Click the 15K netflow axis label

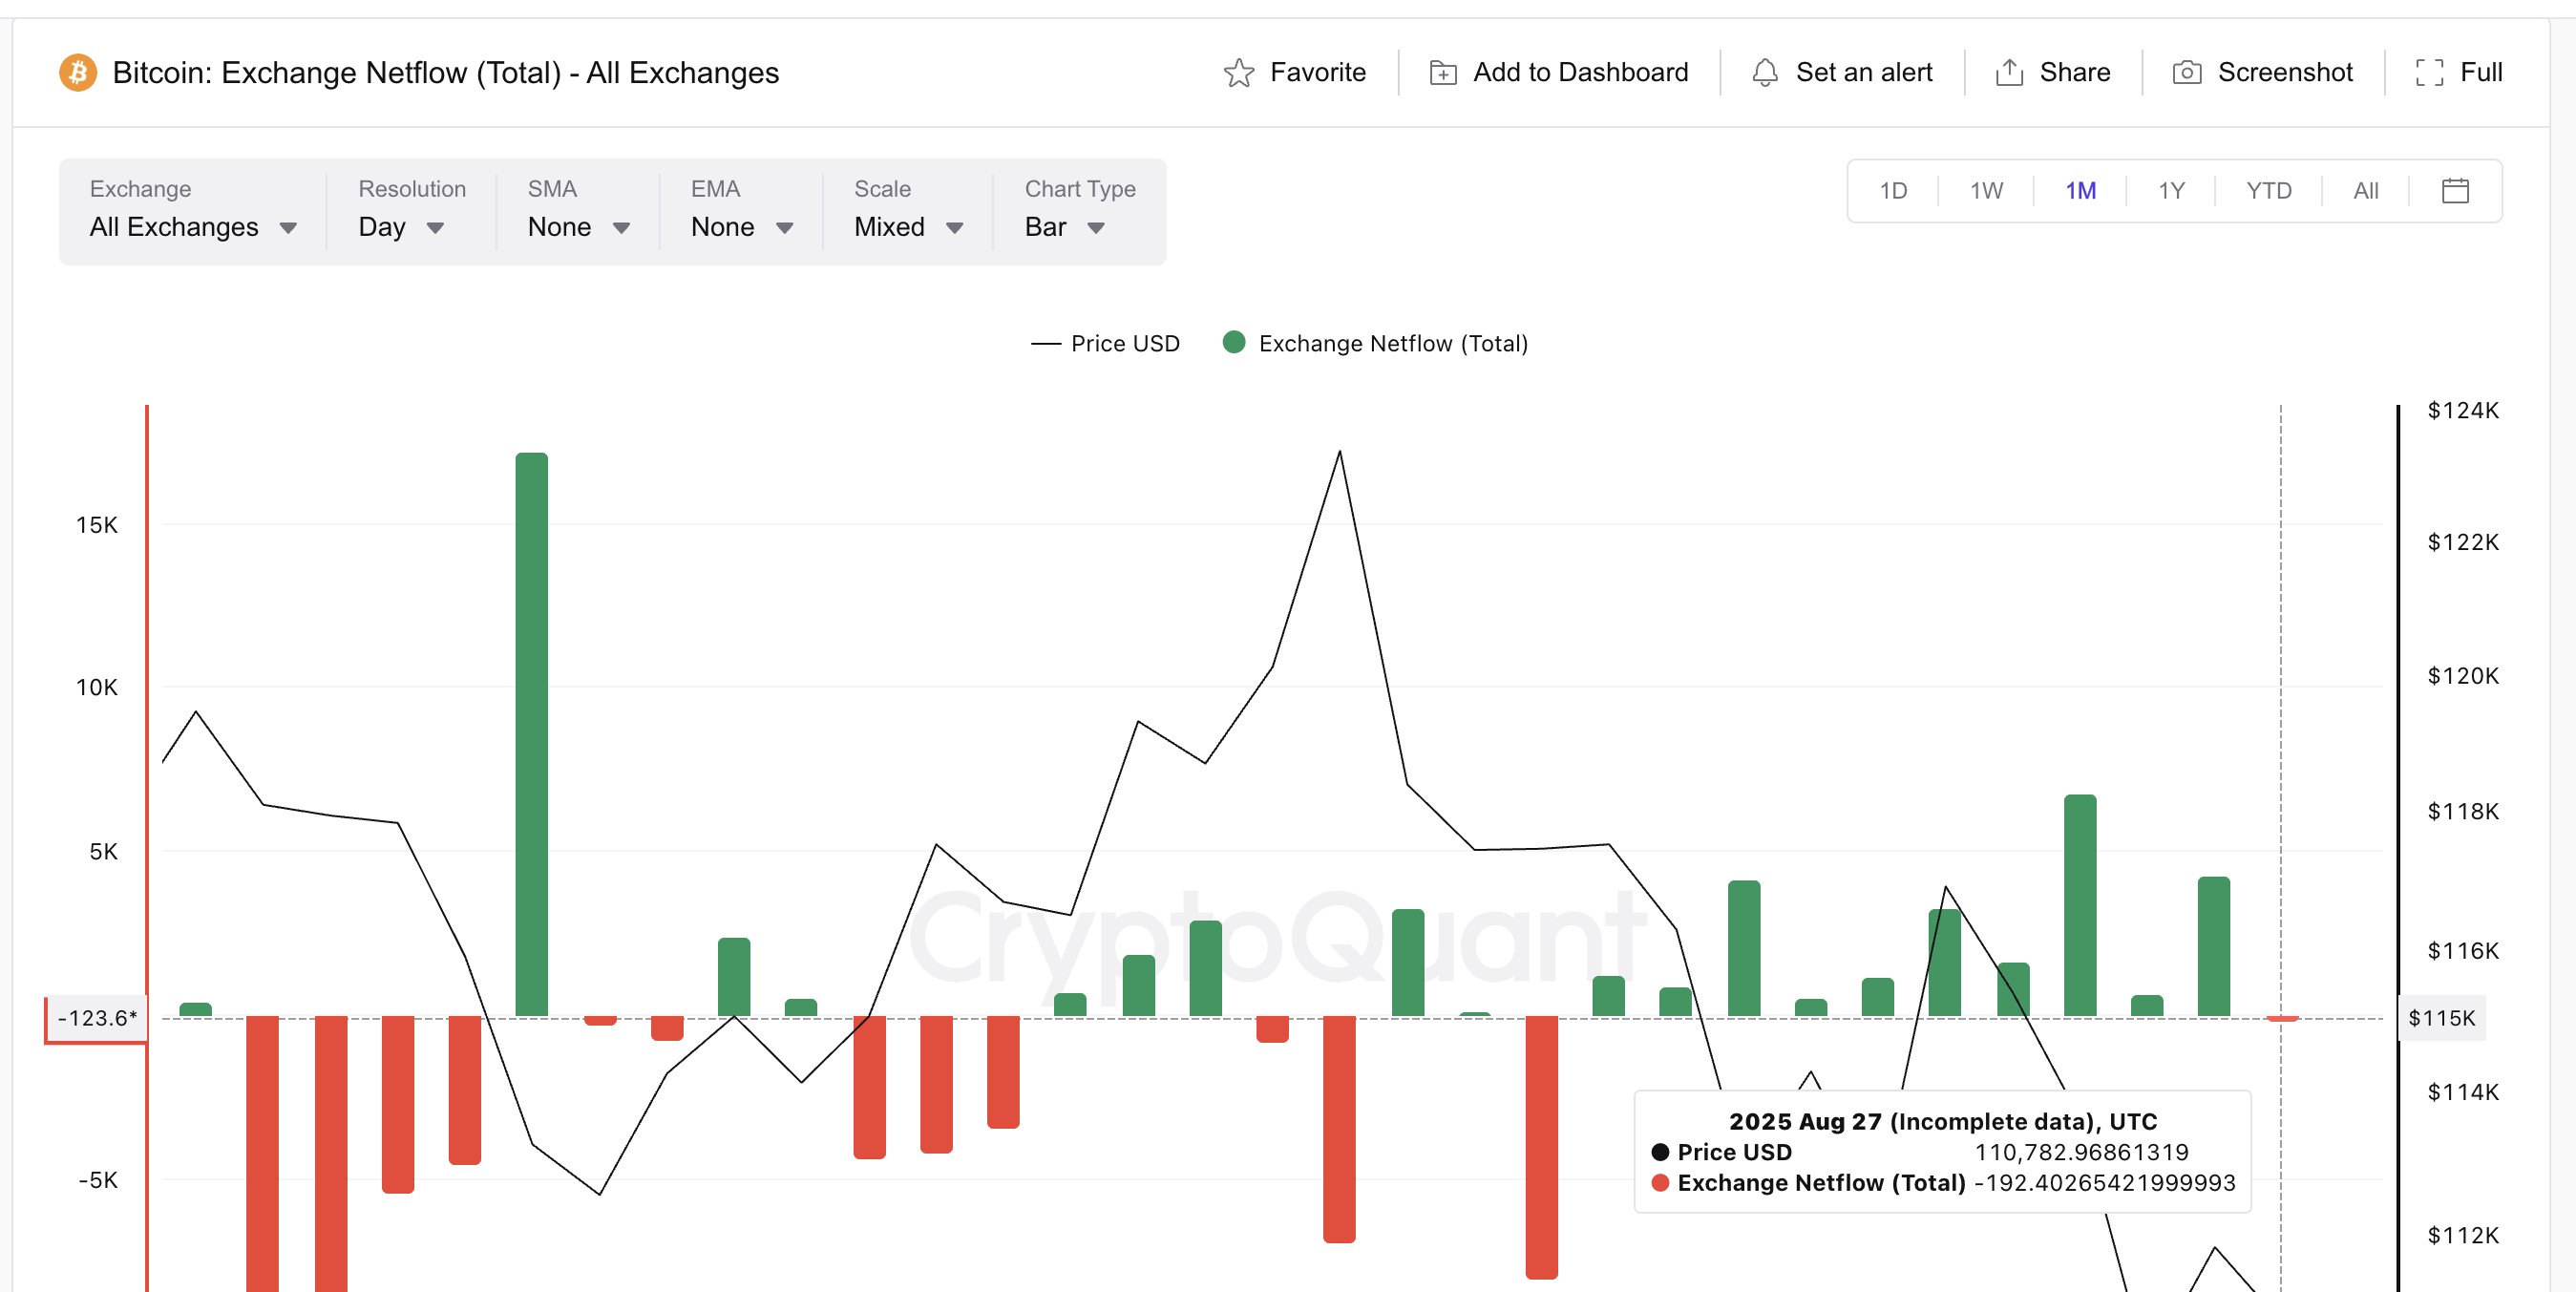click(96, 525)
